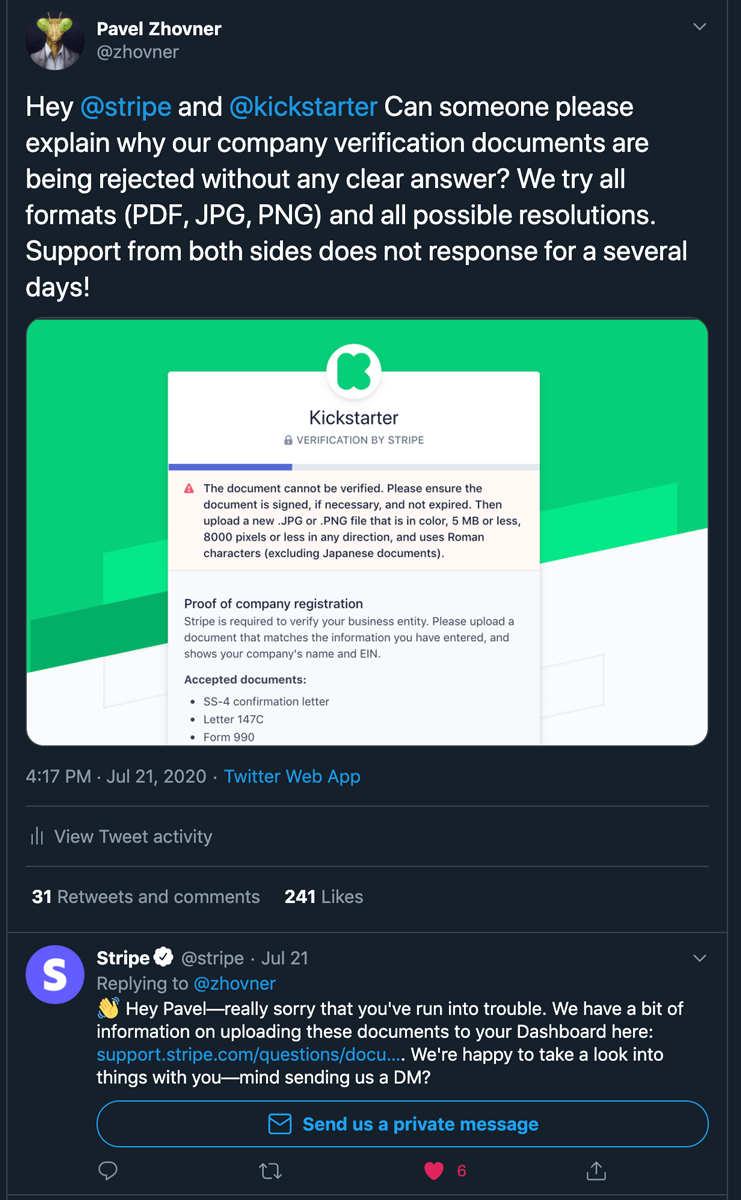Click the Twitter Web App source link
741x1200 pixels.
(x=292, y=776)
